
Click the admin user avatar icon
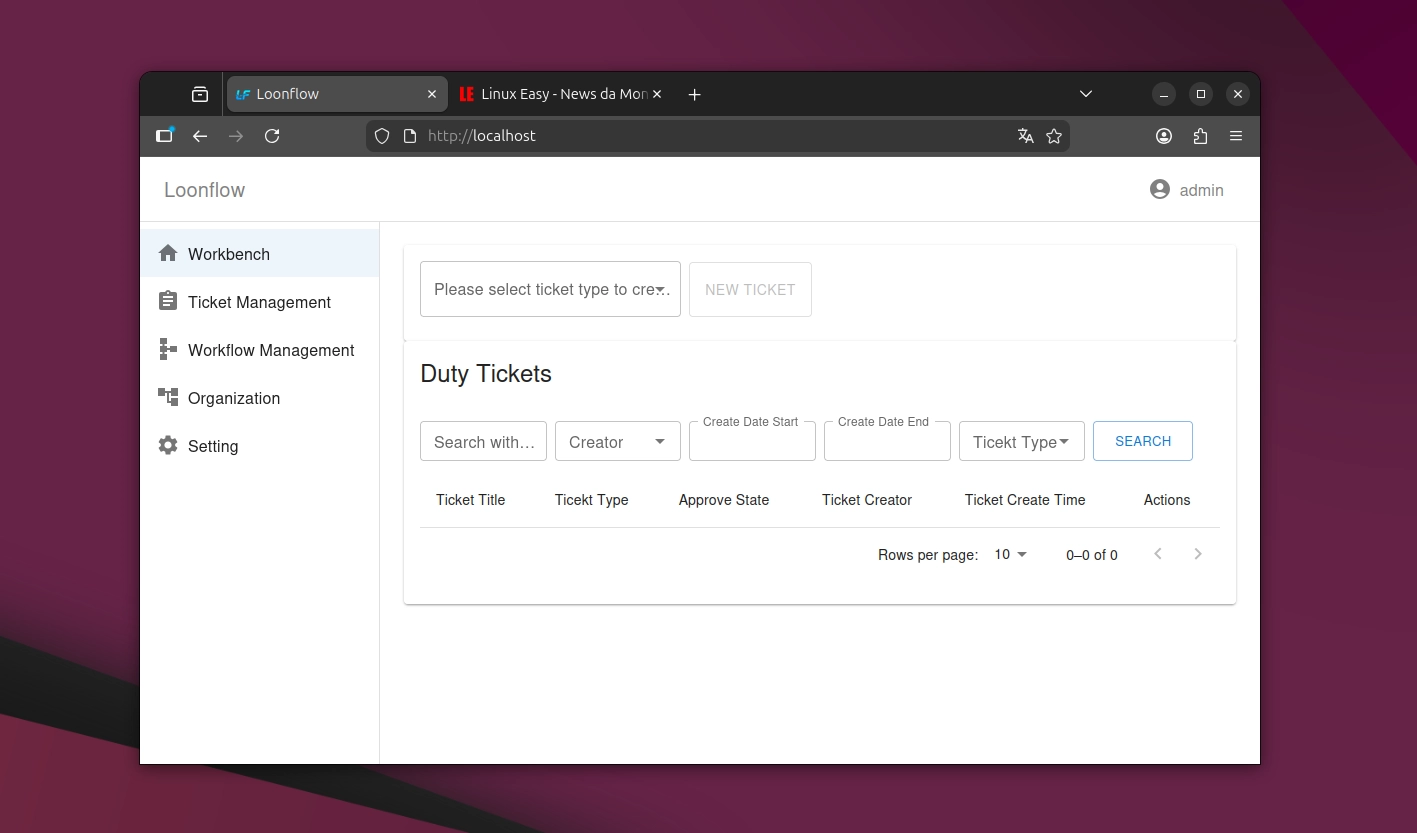click(x=1159, y=190)
